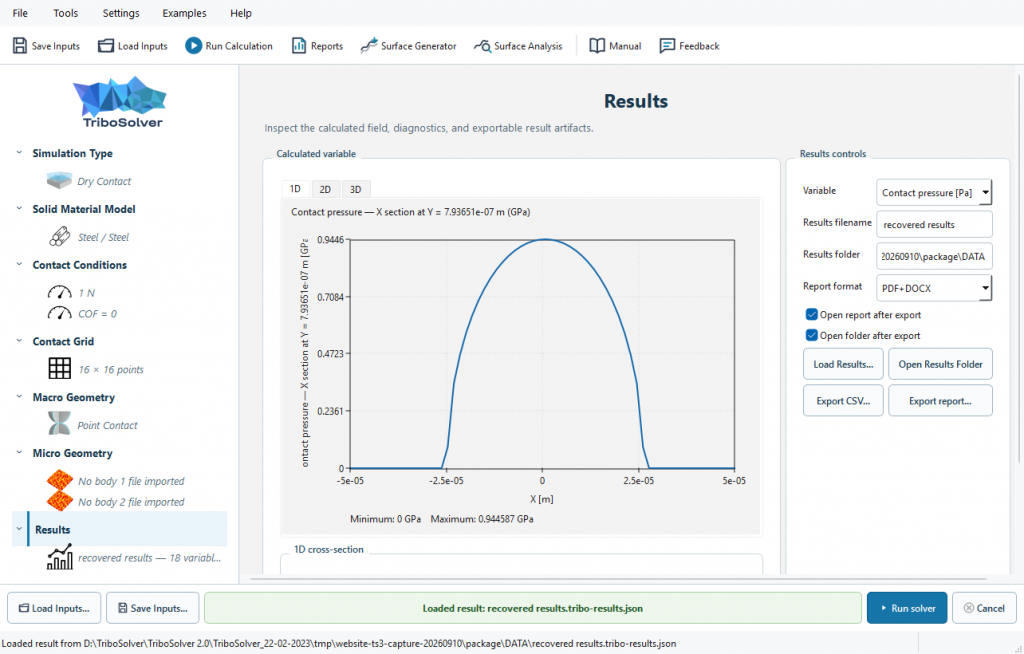Collapse the Results tree section
1024x654 pixels.
[19, 529]
